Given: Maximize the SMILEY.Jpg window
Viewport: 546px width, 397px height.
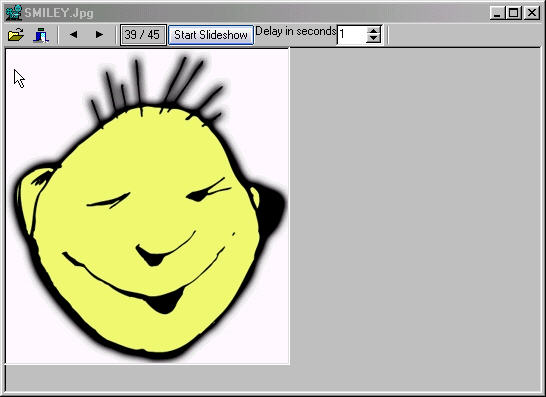Looking at the screenshot, I should click(514, 13).
